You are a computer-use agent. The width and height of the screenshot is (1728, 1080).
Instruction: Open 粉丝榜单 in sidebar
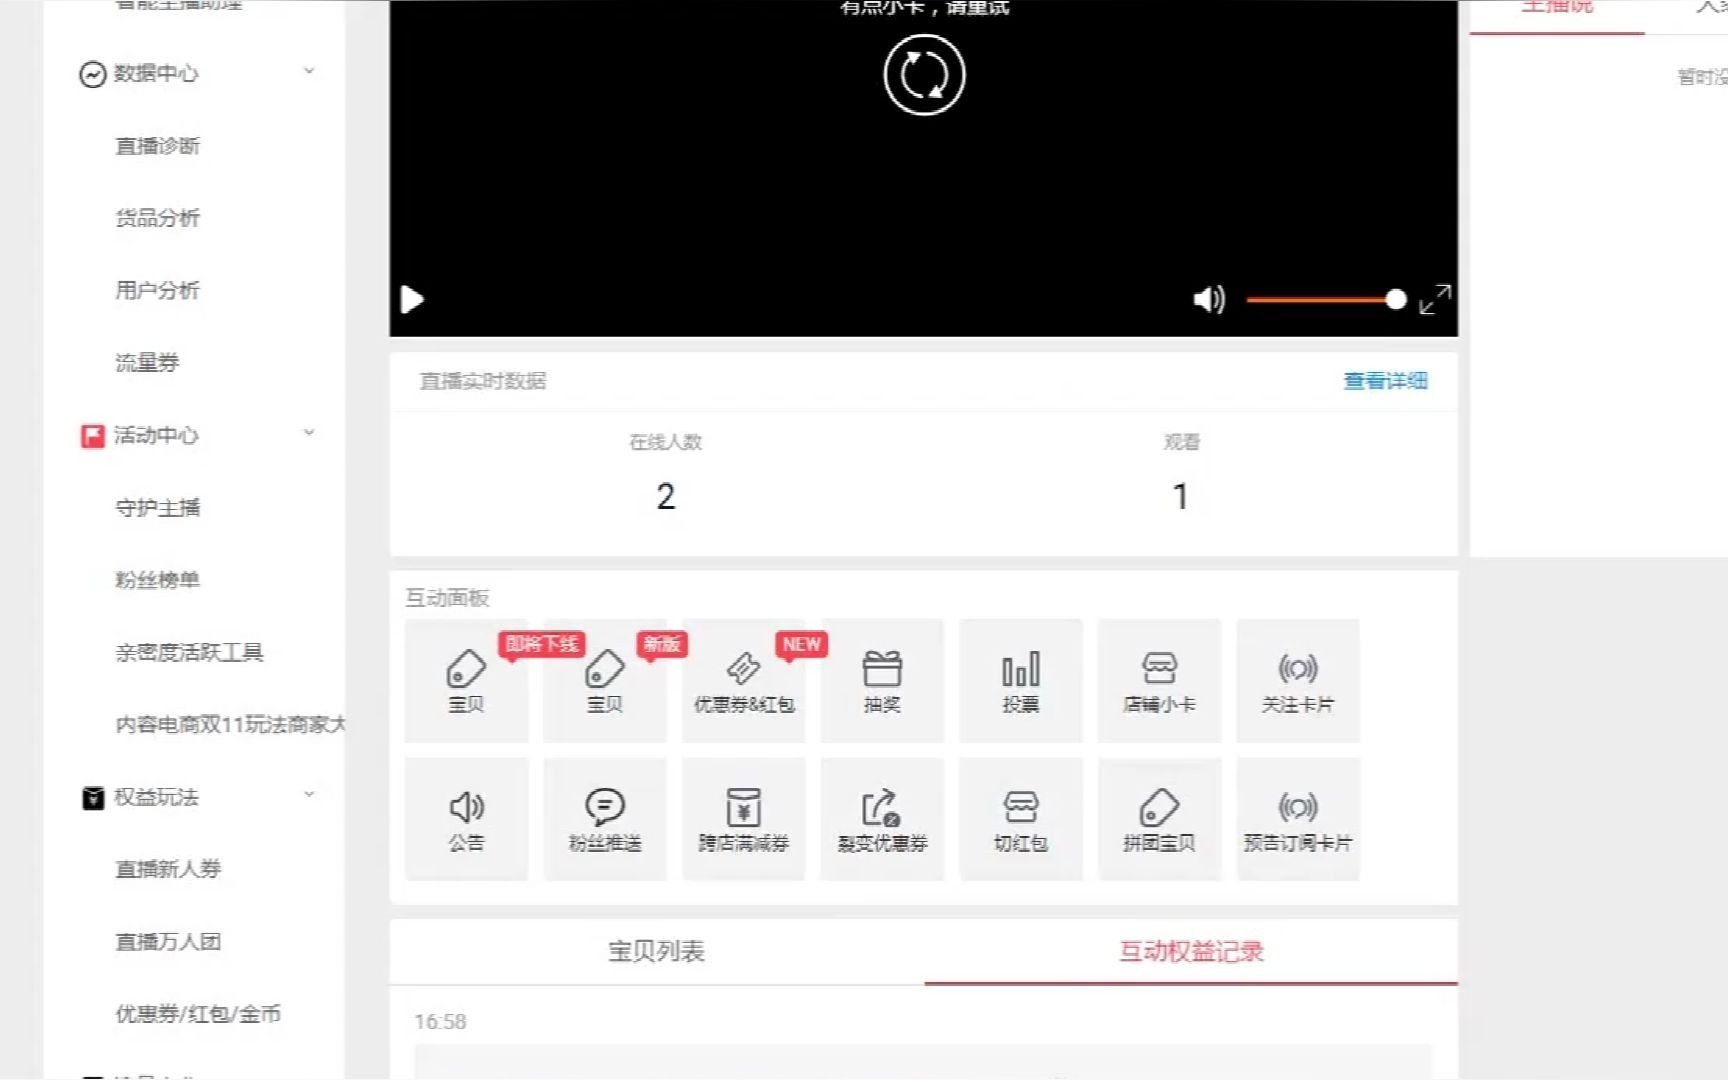pos(158,580)
